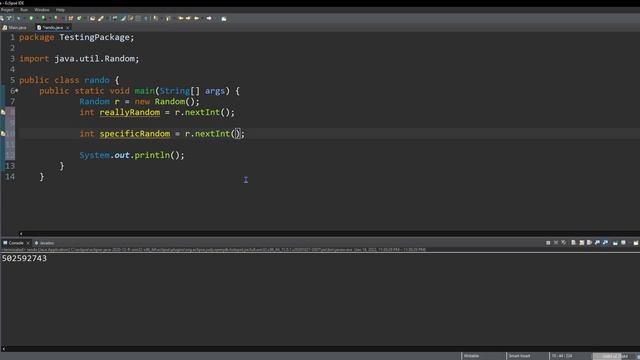Image resolution: width=640 pixels, height=360 pixels.
Task: Switch to the Javadoc view tab
Action: coord(44,243)
